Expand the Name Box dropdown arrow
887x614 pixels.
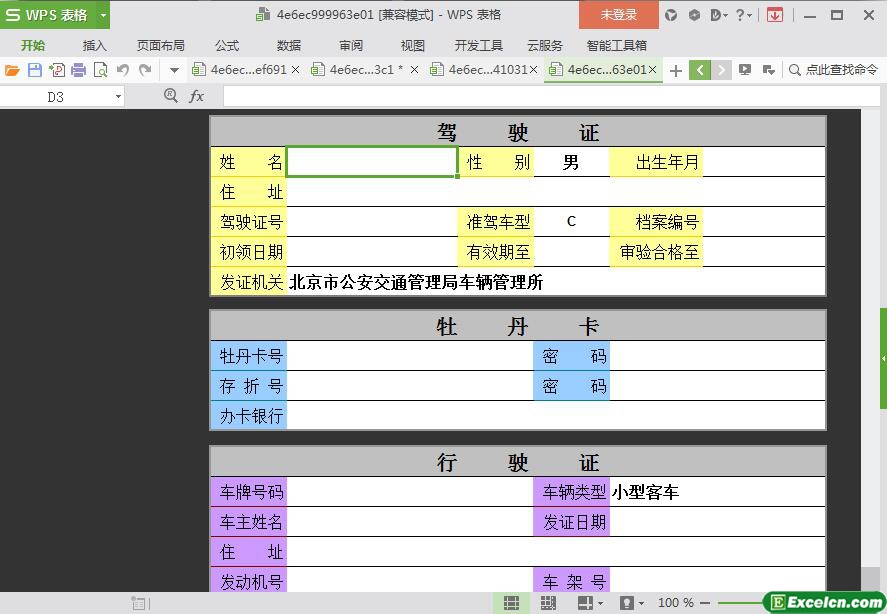[118, 97]
